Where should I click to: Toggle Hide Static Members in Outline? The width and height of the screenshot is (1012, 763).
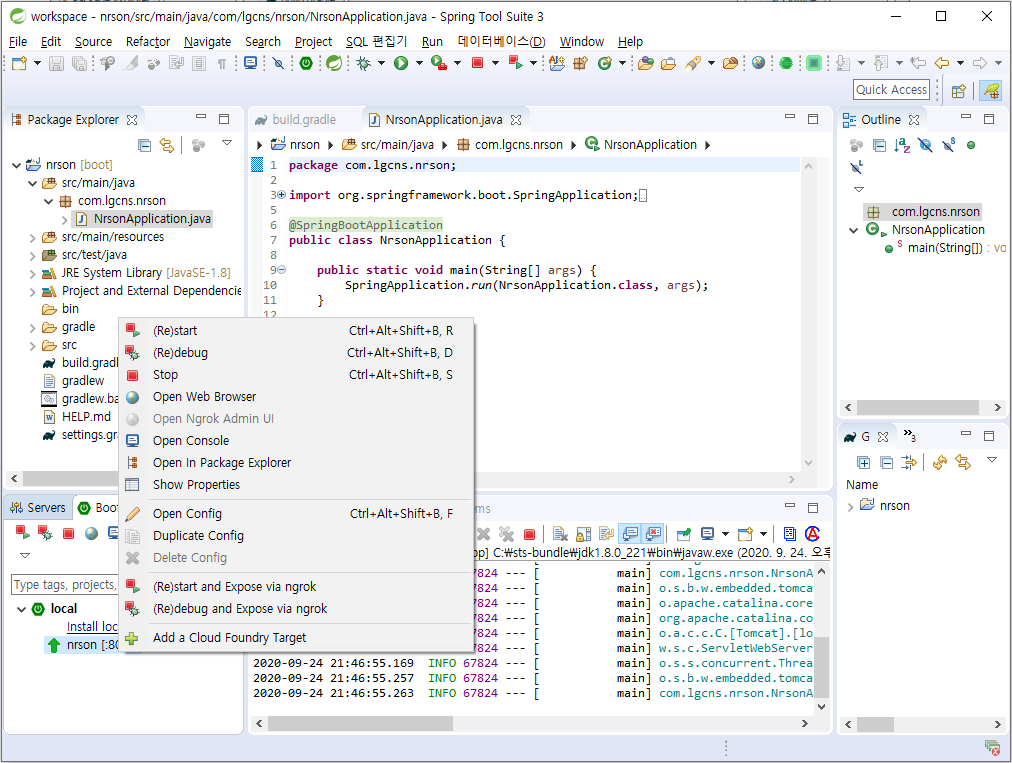tap(947, 145)
